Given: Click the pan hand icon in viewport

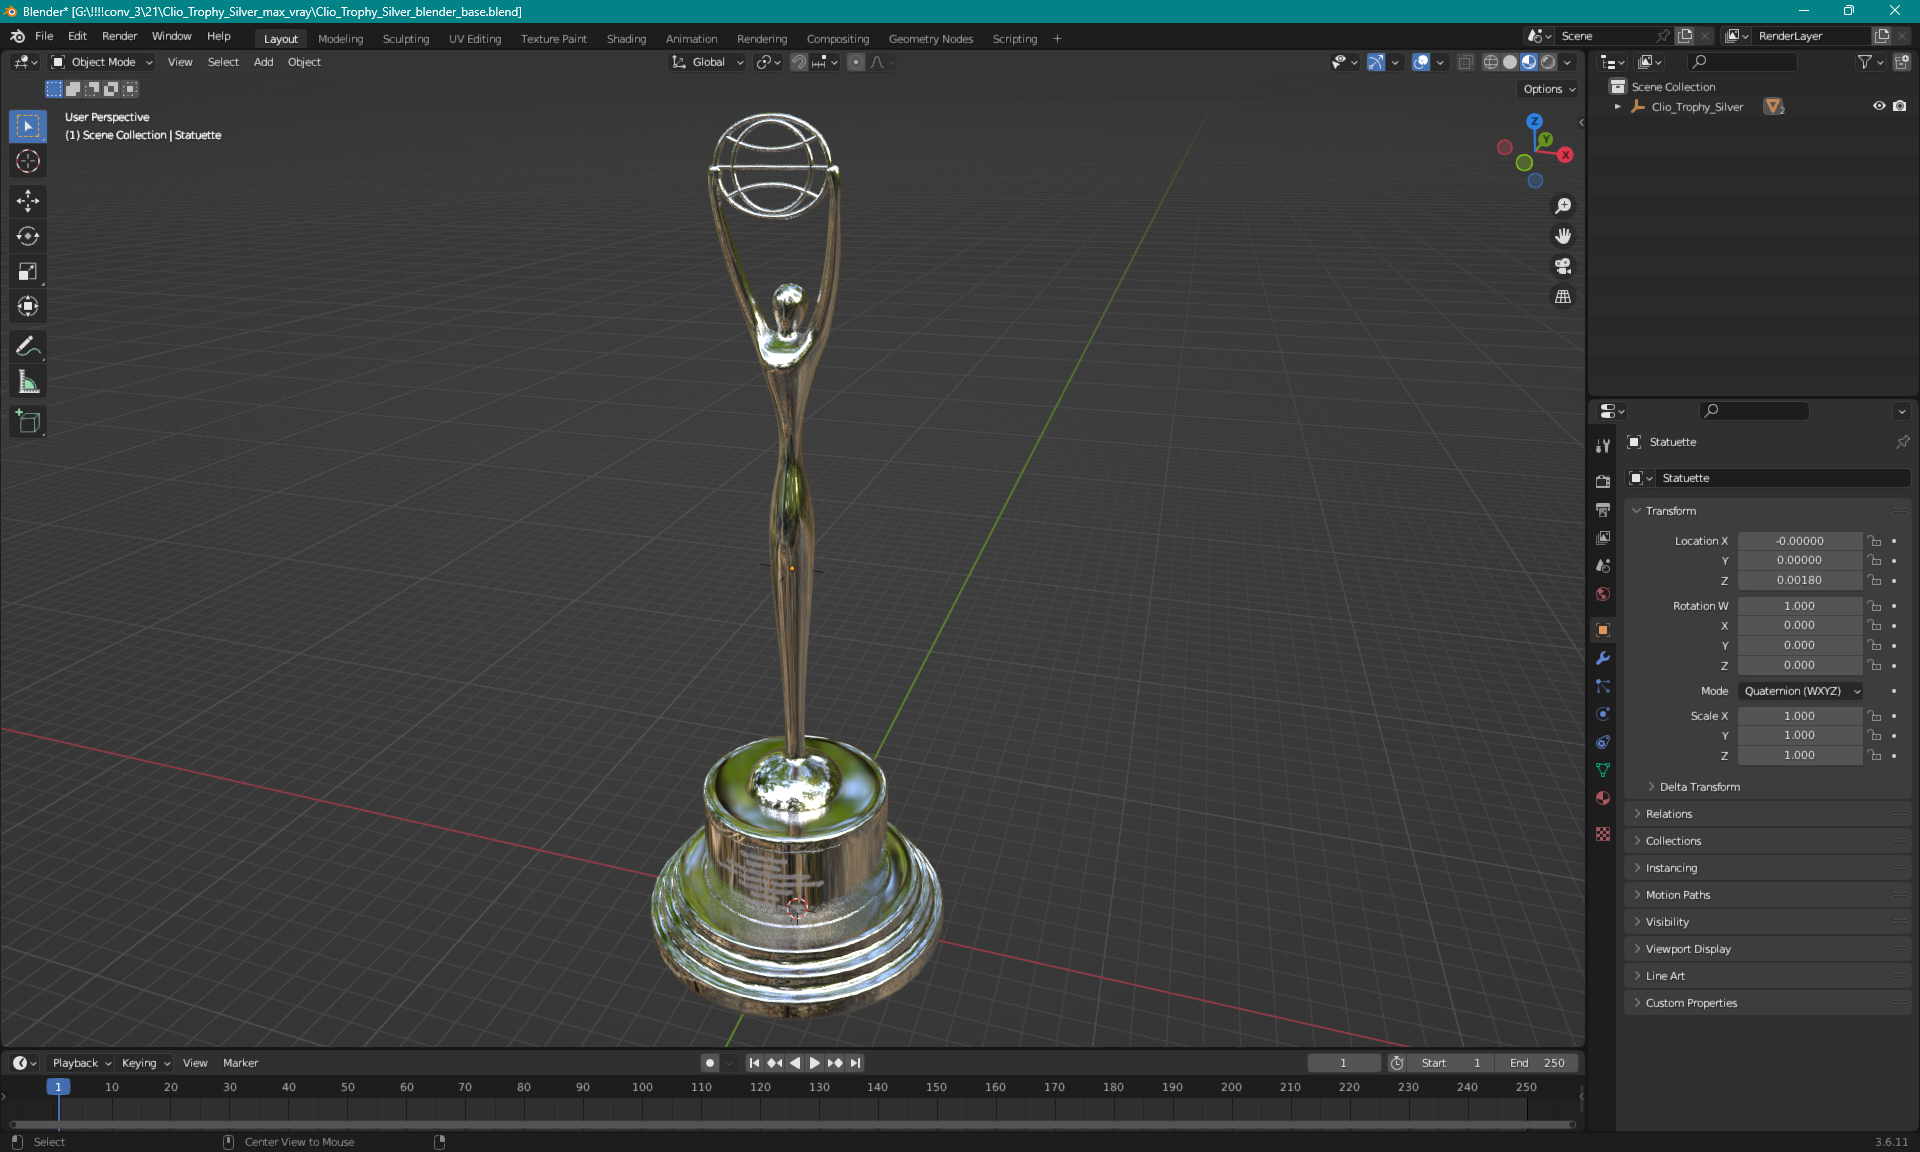Looking at the screenshot, I should pyautogui.click(x=1563, y=236).
